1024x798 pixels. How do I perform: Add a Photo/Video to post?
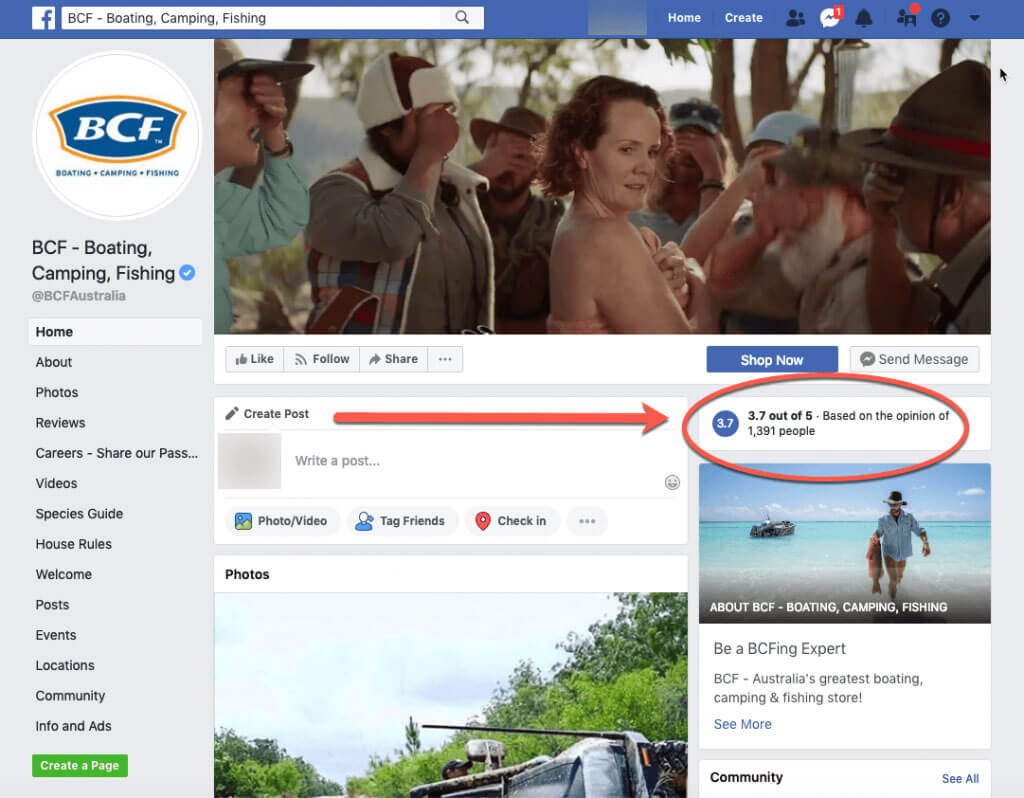click(x=281, y=521)
